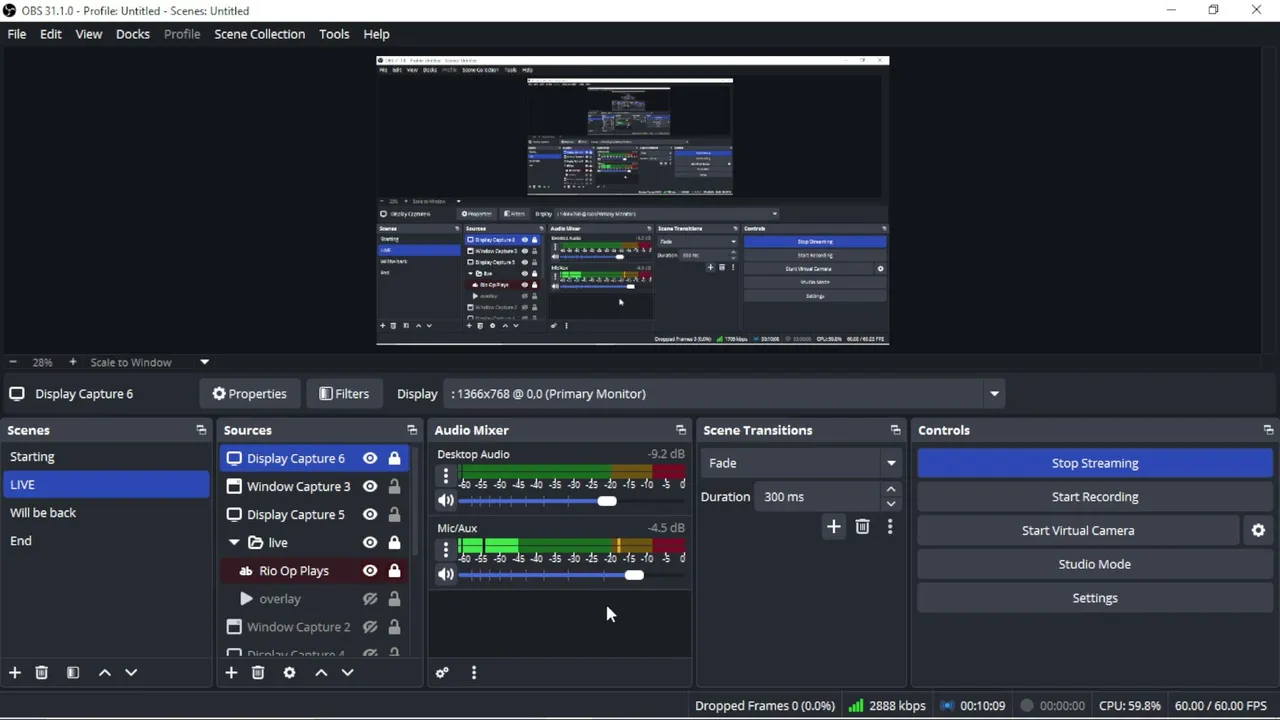
Task: Open Edit menu
Action: click(x=51, y=34)
